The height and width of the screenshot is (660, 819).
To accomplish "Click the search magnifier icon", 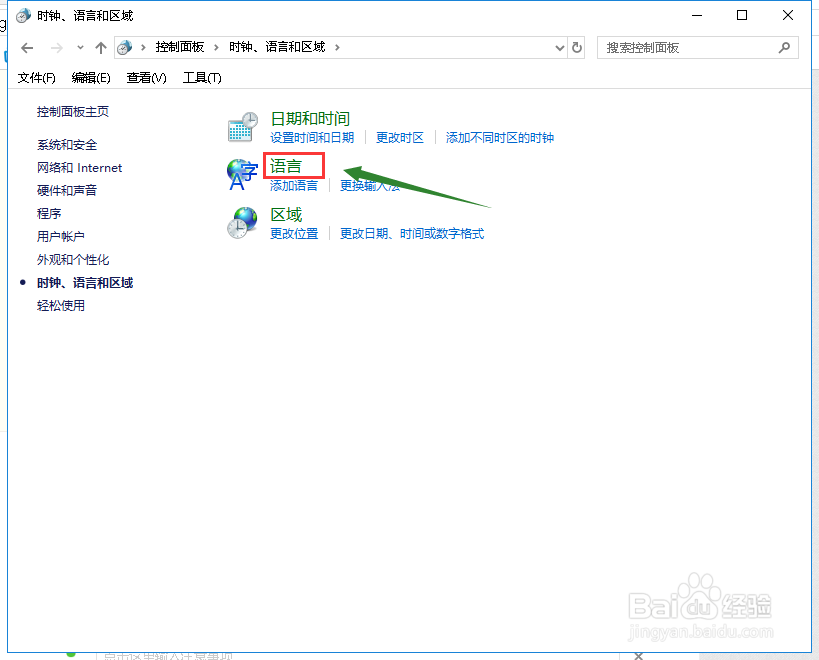I will [x=785, y=47].
